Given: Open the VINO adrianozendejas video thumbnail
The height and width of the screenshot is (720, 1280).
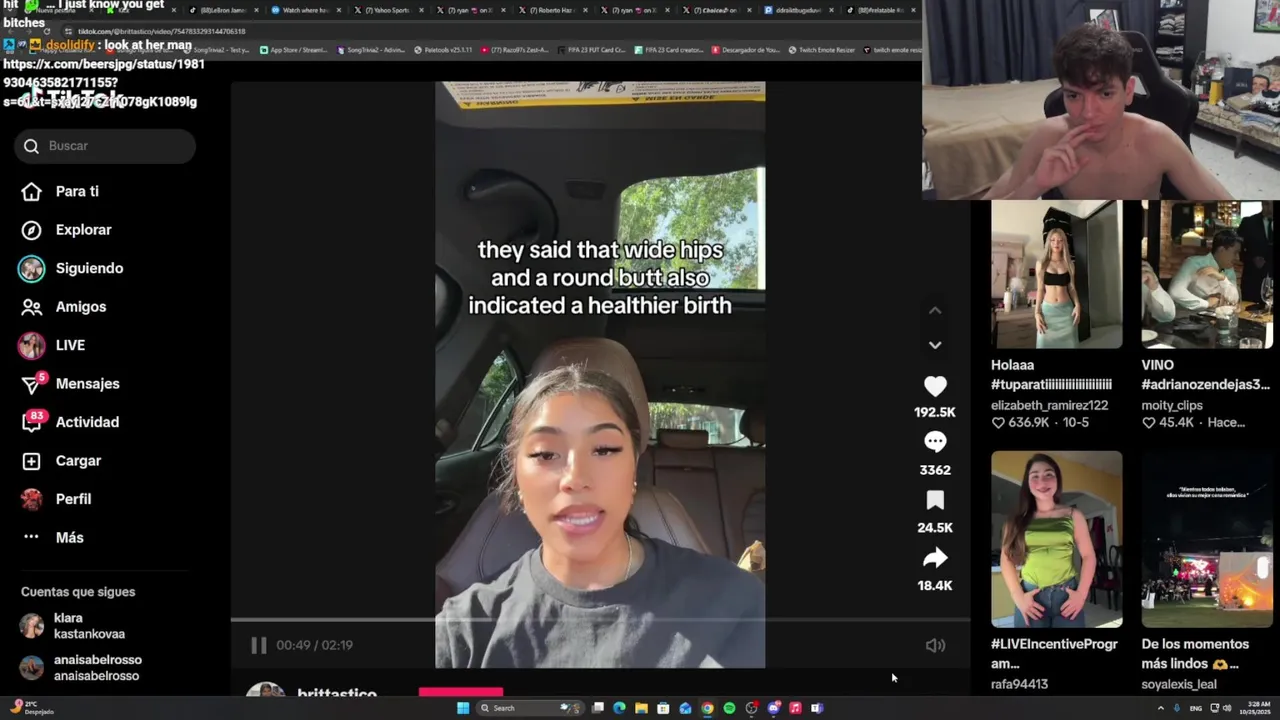Looking at the screenshot, I should (1207, 274).
